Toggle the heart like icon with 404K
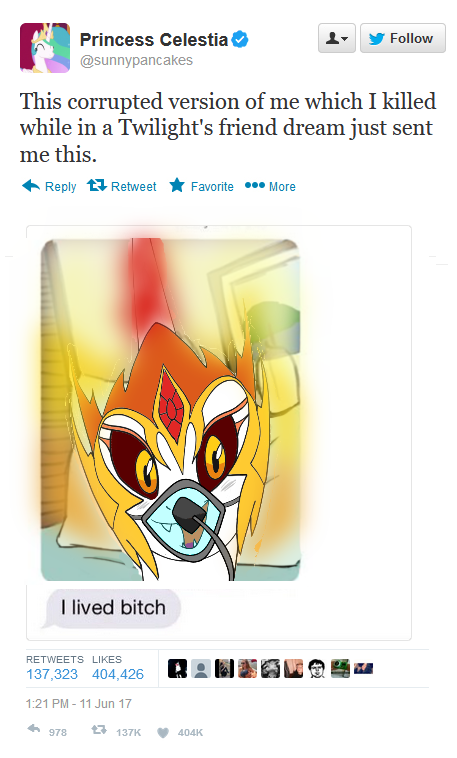457x758 pixels. 163,733
